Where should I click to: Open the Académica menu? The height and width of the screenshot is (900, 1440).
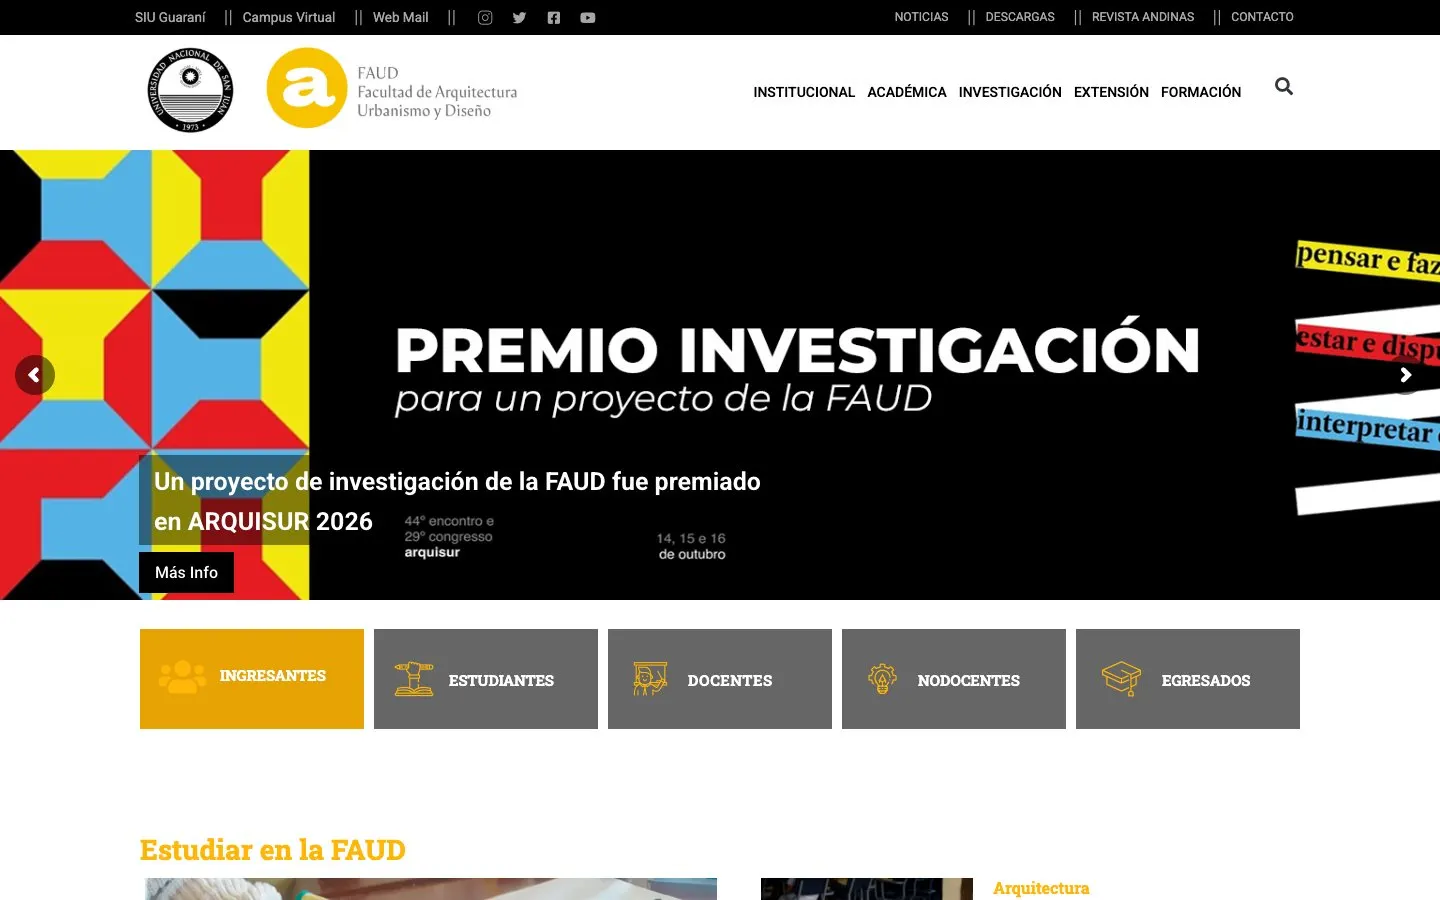click(x=907, y=92)
